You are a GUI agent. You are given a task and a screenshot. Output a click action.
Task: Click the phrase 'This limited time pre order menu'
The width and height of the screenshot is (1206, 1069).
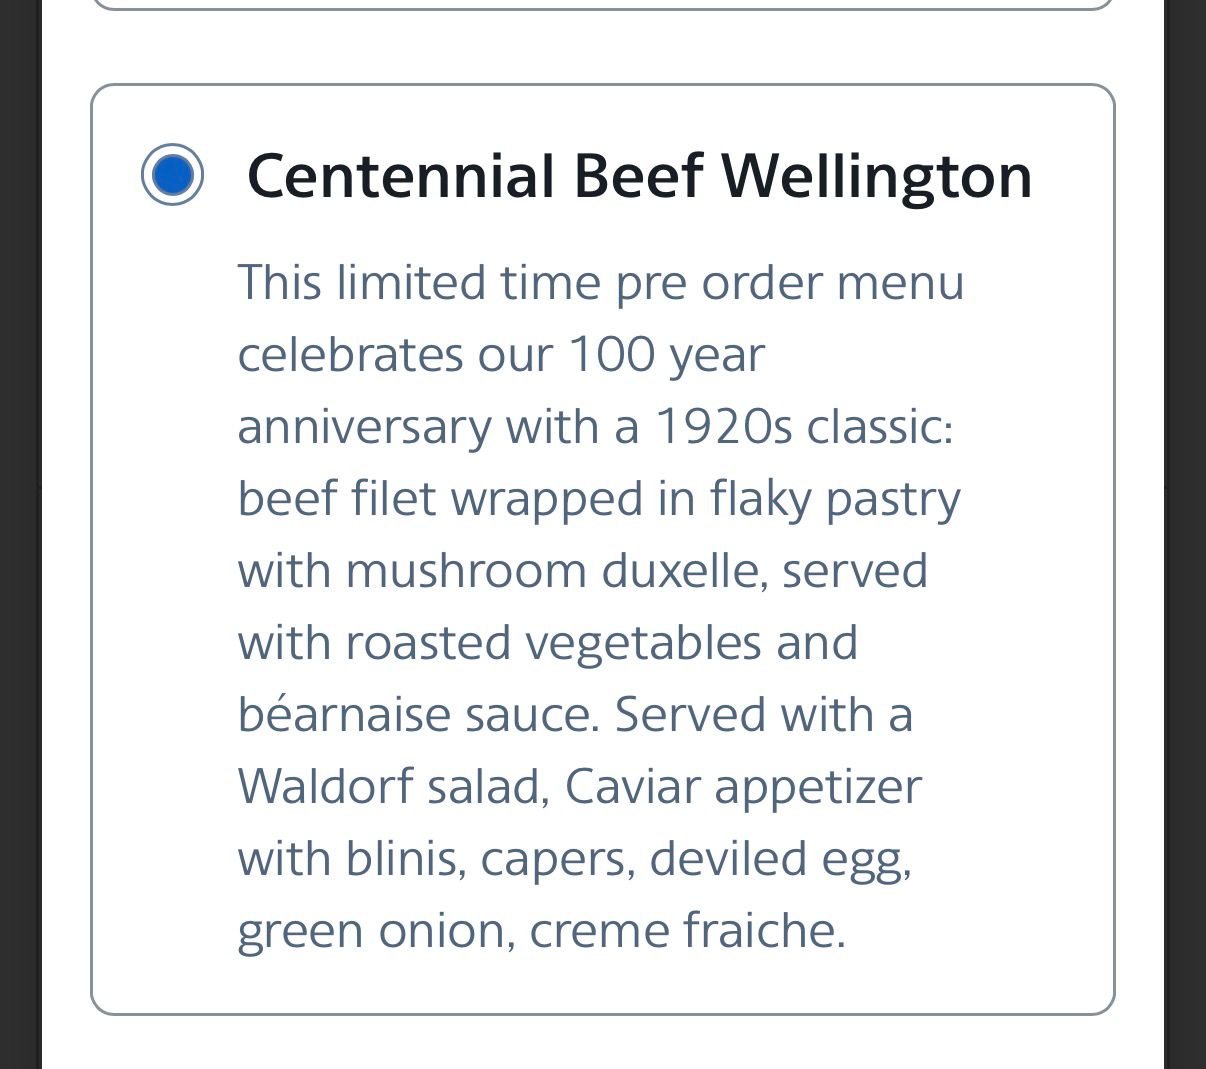coord(600,283)
